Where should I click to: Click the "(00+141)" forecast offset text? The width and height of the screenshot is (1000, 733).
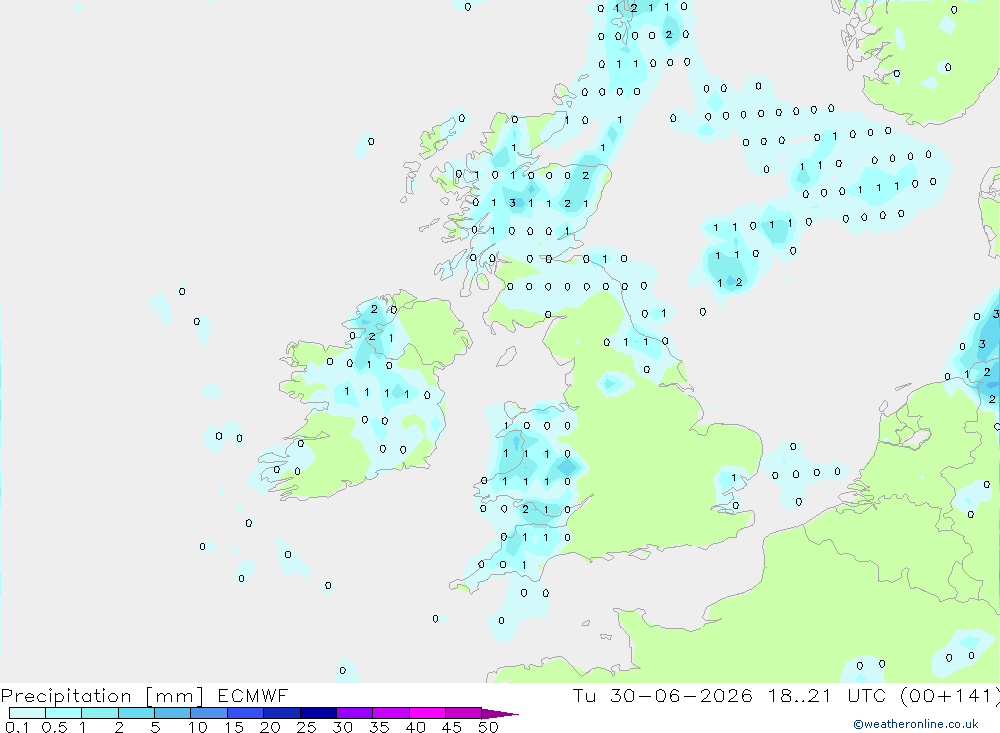pos(950,695)
